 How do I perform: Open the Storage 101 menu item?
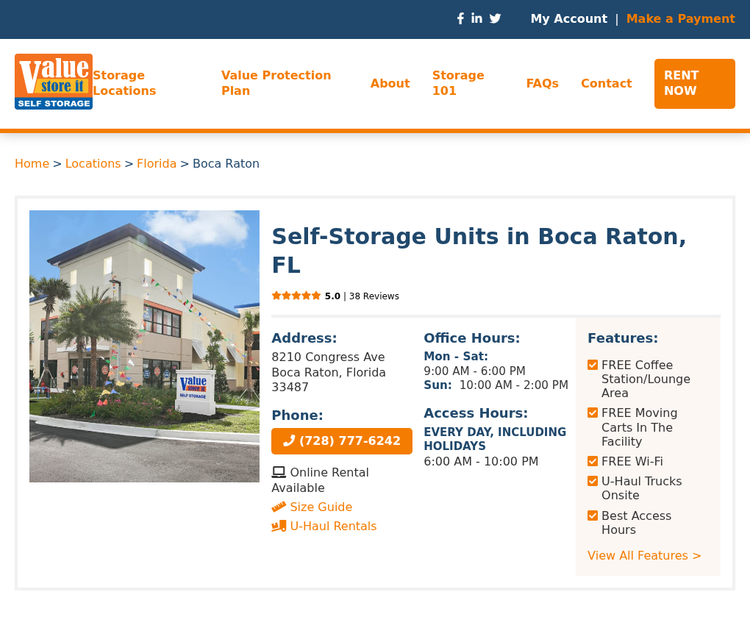tap(458, 83)
